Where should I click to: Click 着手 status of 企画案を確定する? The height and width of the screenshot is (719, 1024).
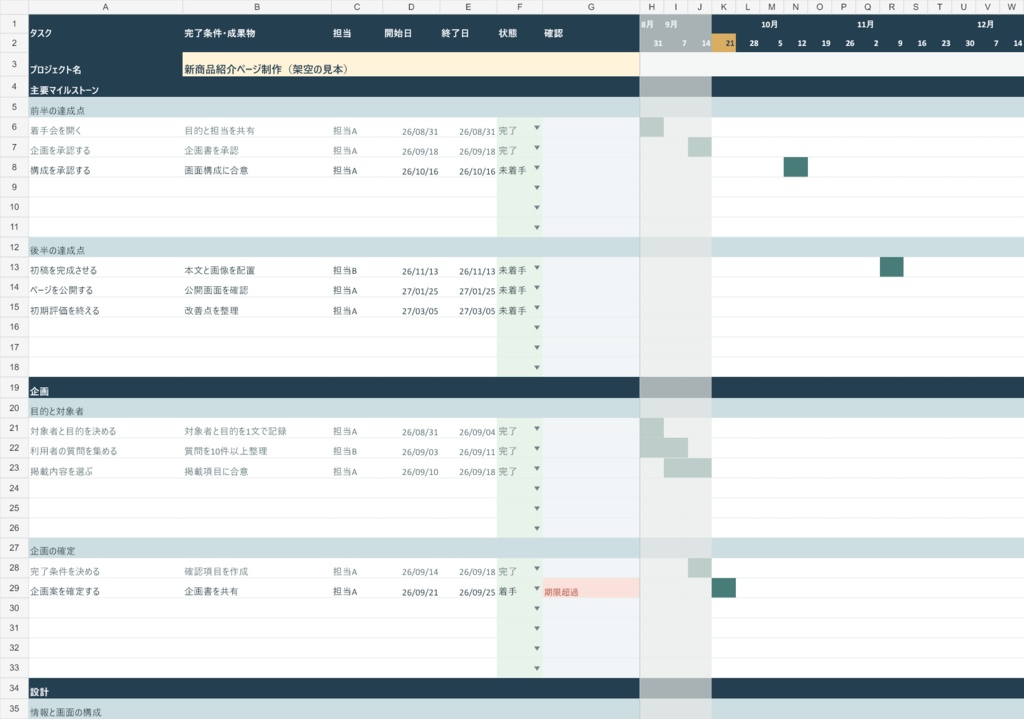click(507, 592)
